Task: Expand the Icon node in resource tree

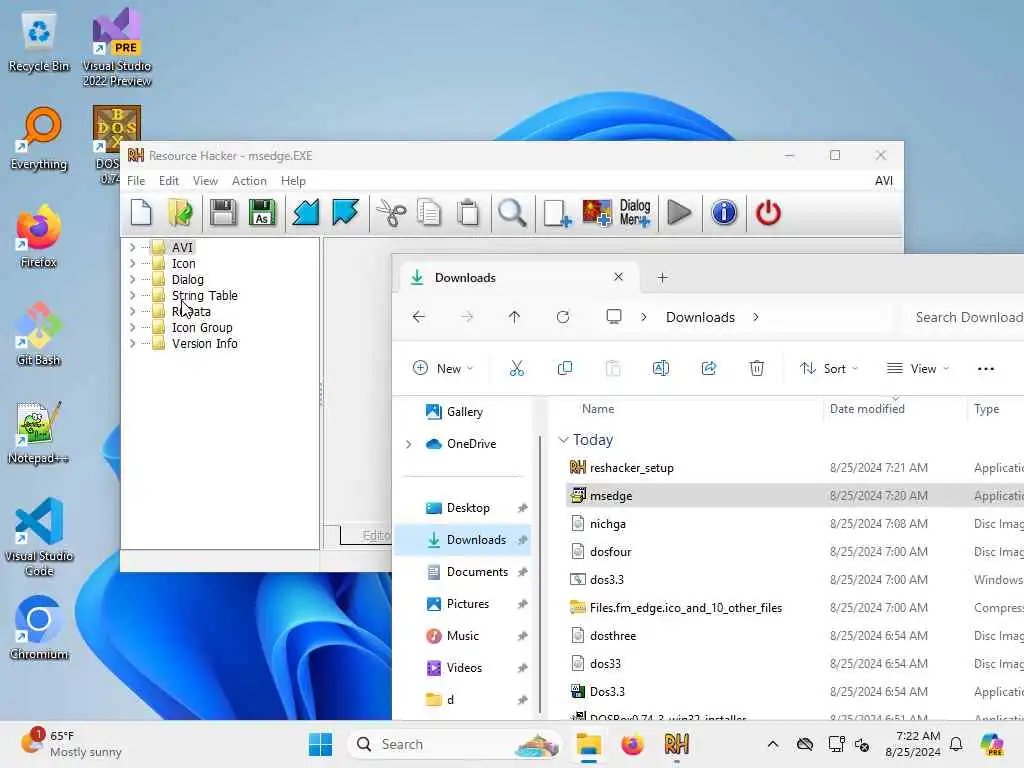Action: coord(133,264)
